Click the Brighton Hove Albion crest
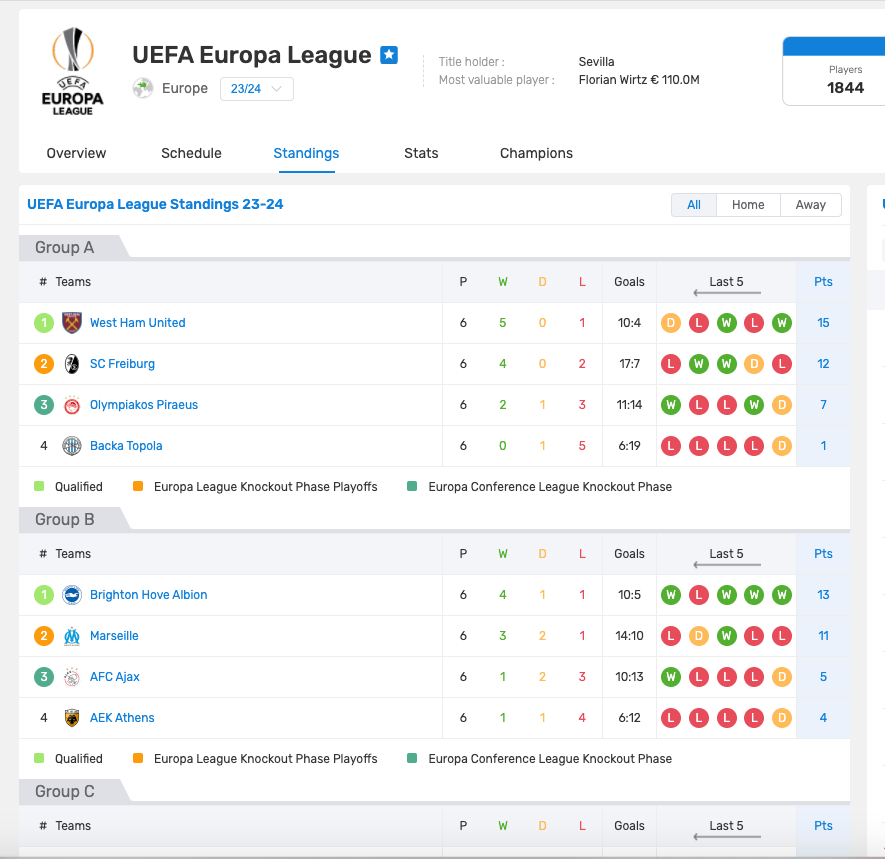The image size is (885, 859). [72, 595]
